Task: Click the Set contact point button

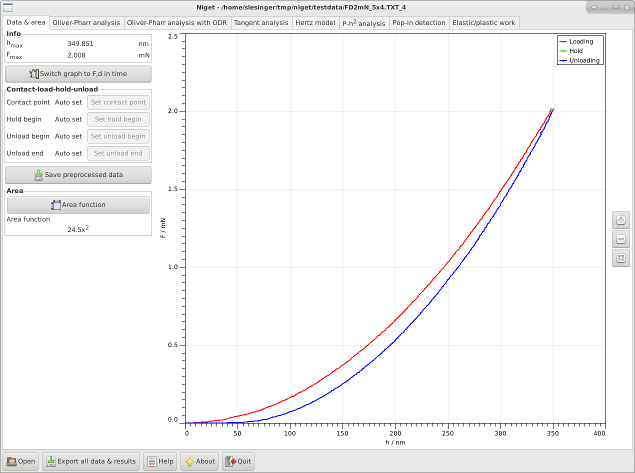Action: pos(118,102)
